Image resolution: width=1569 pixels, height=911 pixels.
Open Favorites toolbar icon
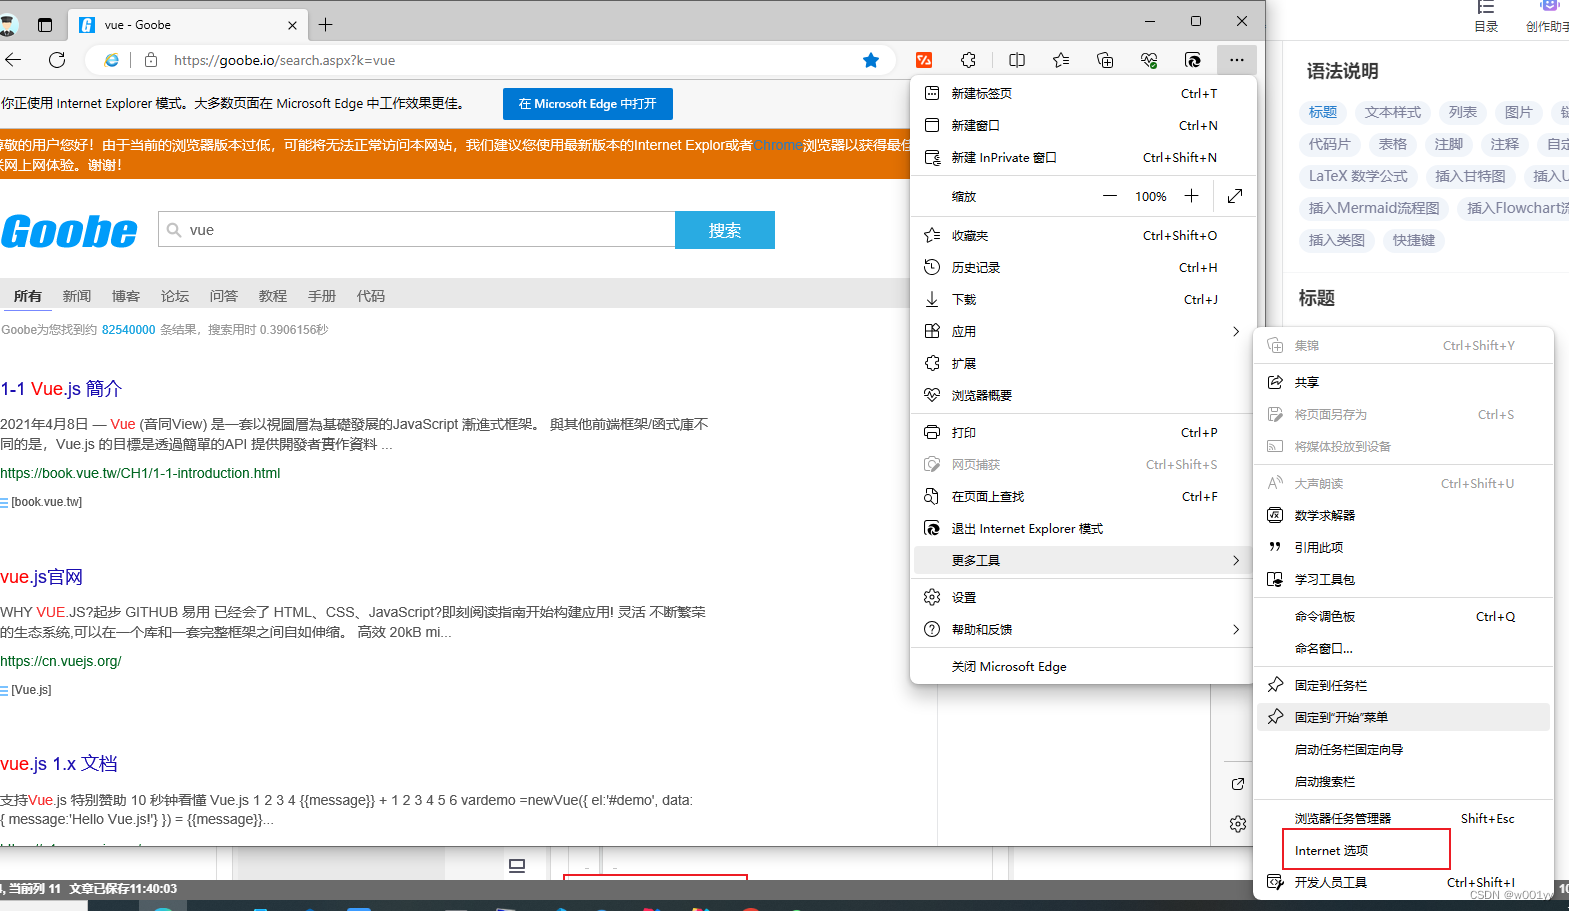point(1061,60)
